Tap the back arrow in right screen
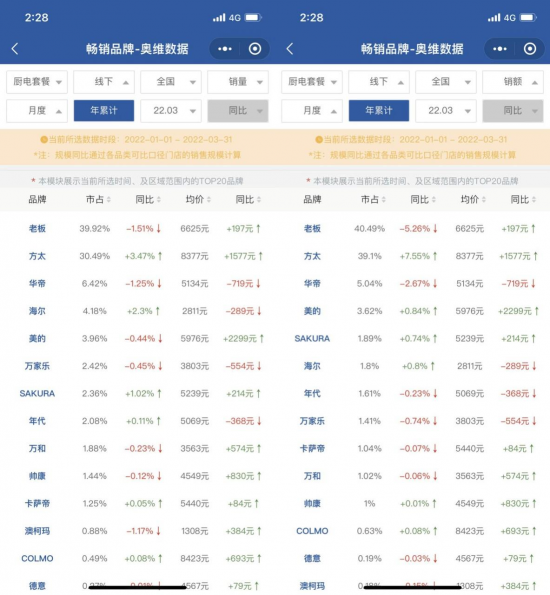The height and width of the screenshot is (595, 550). [x=290, y=49]
